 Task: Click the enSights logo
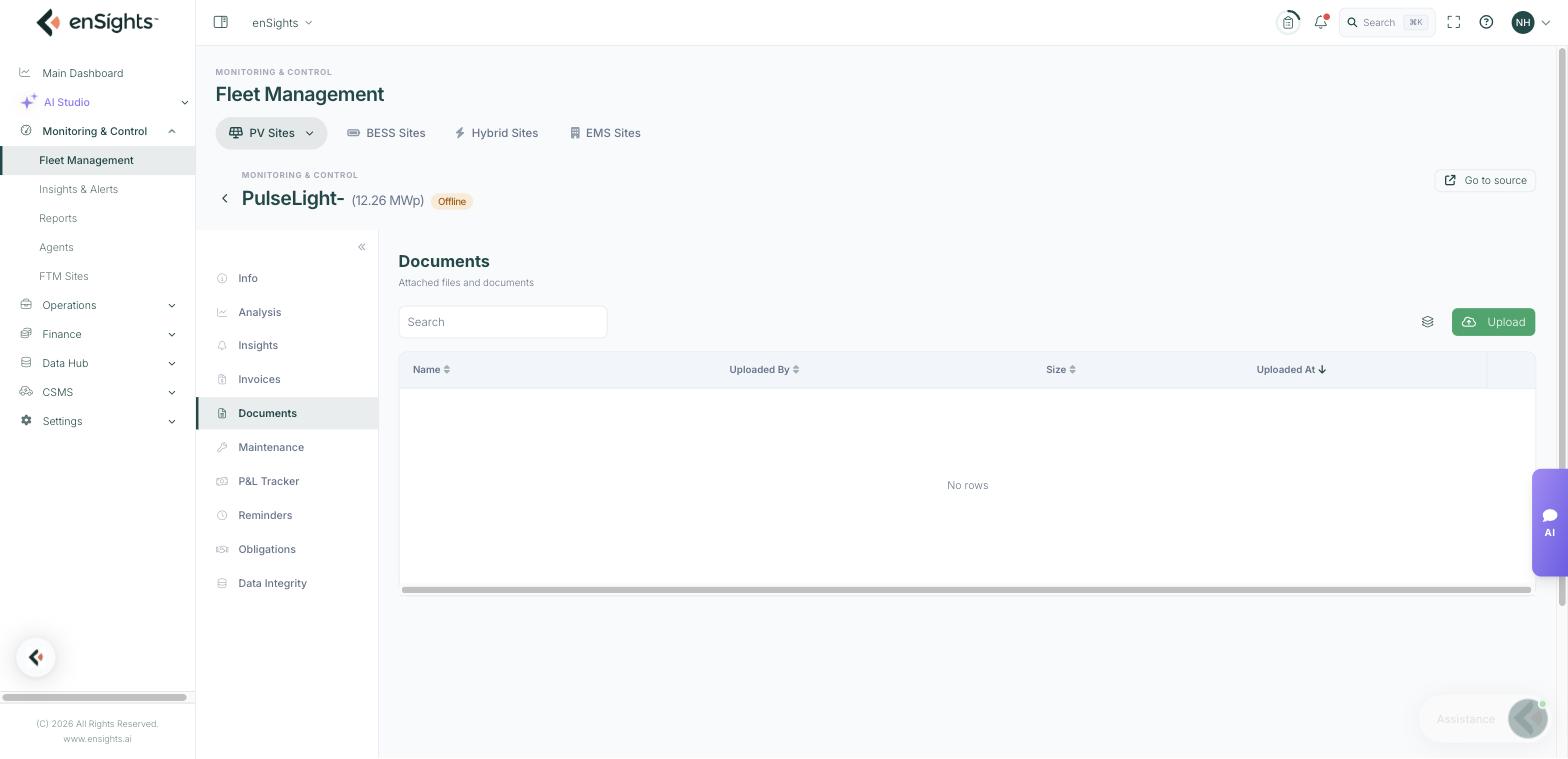[97, 22]
